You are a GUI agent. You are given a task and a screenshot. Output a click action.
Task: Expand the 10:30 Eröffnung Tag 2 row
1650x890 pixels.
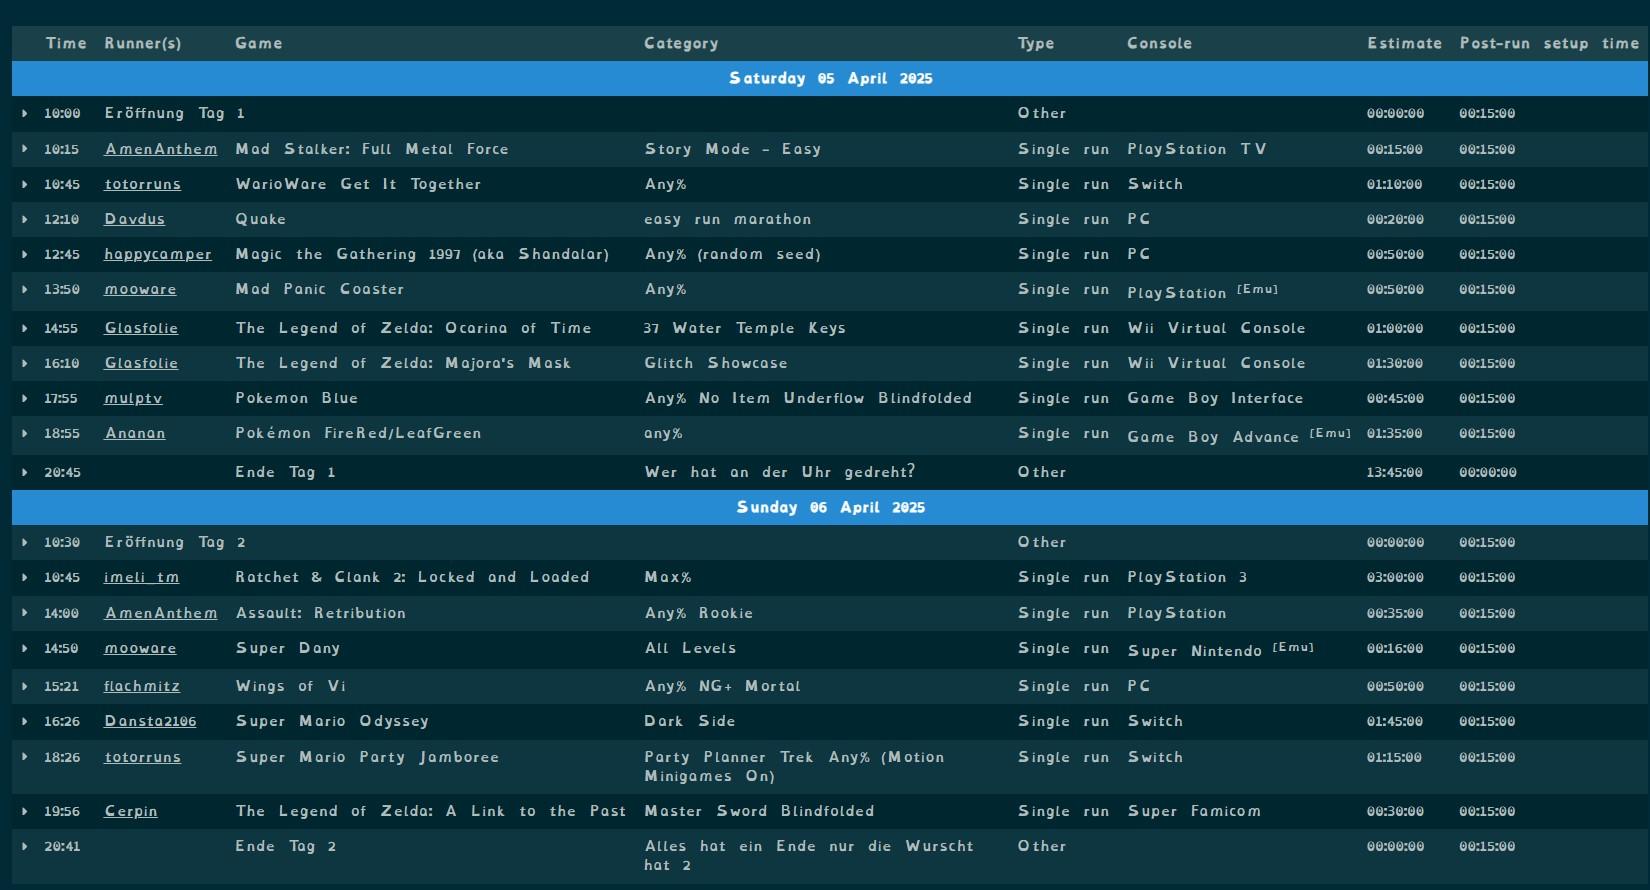click(x=25, y=542)
